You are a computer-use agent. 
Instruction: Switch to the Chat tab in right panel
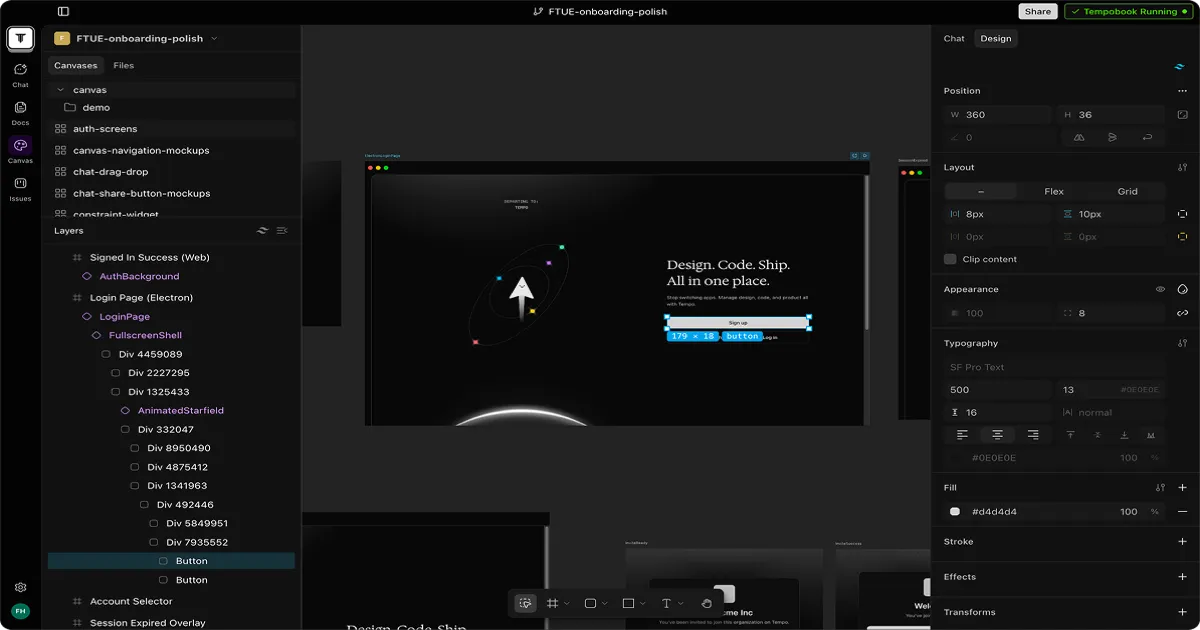(954, 39)
